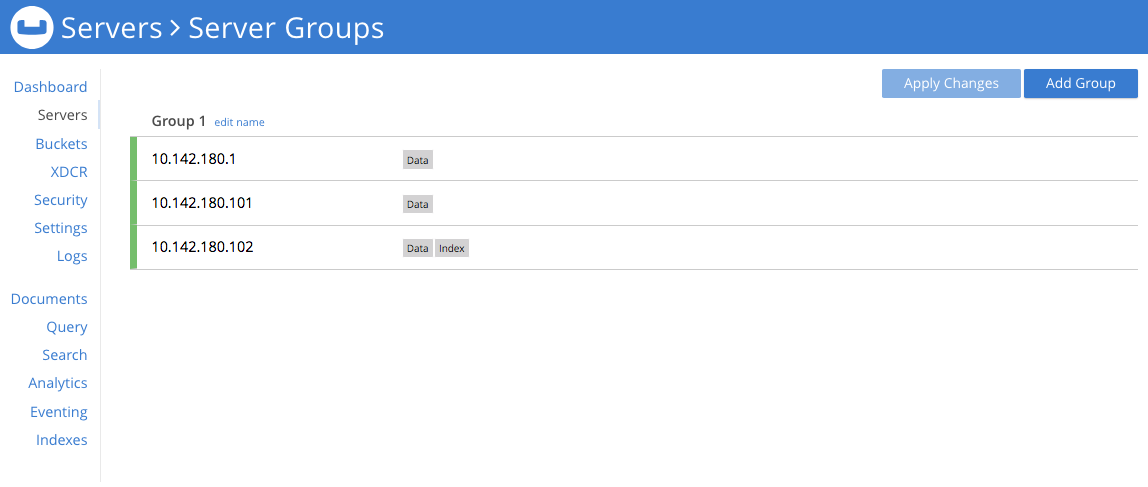Click the edit name link for Group 1
Image resolution: width=1148 pixels, height=487 pixels.
pyautogui.click(x=239, y=122)
